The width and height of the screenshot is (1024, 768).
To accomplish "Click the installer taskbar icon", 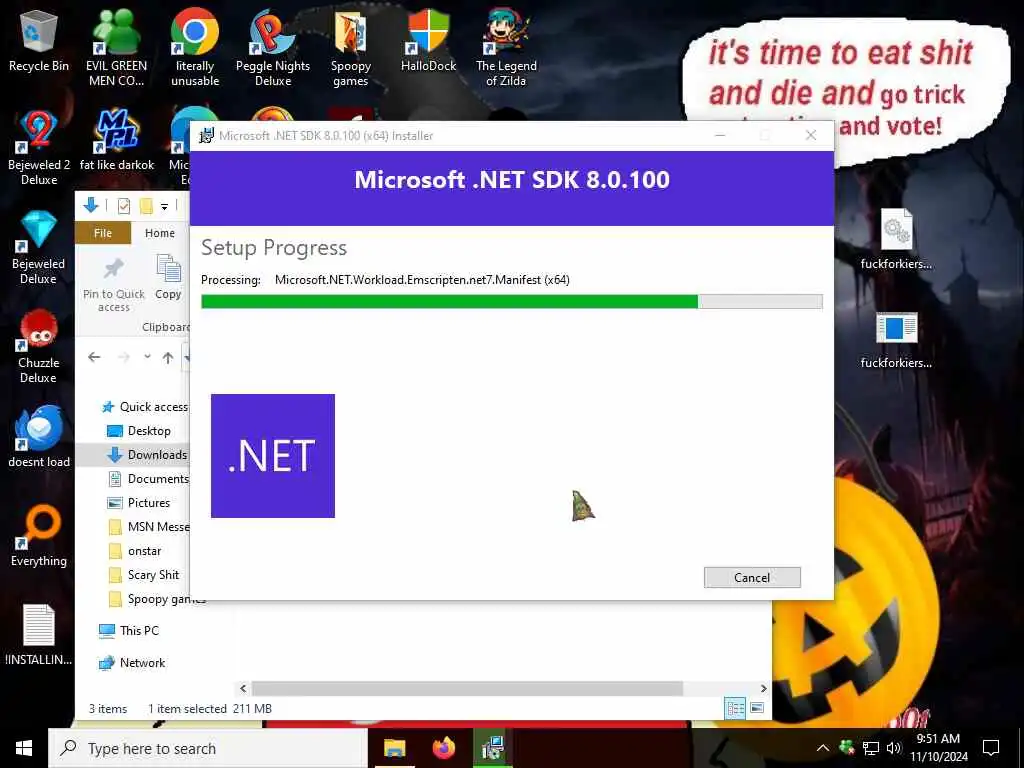I will 492,748.
